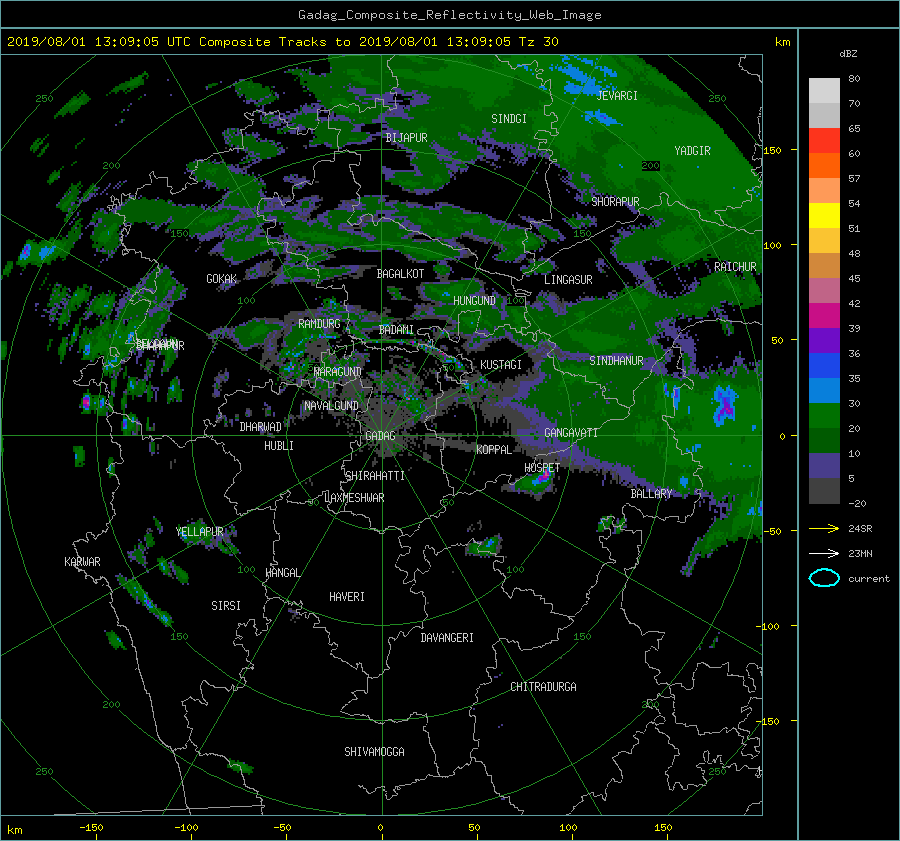Click the bright green 30 dBZ legend swatch
This screenshot has height=841, width=900.
[x=824, y=416]
